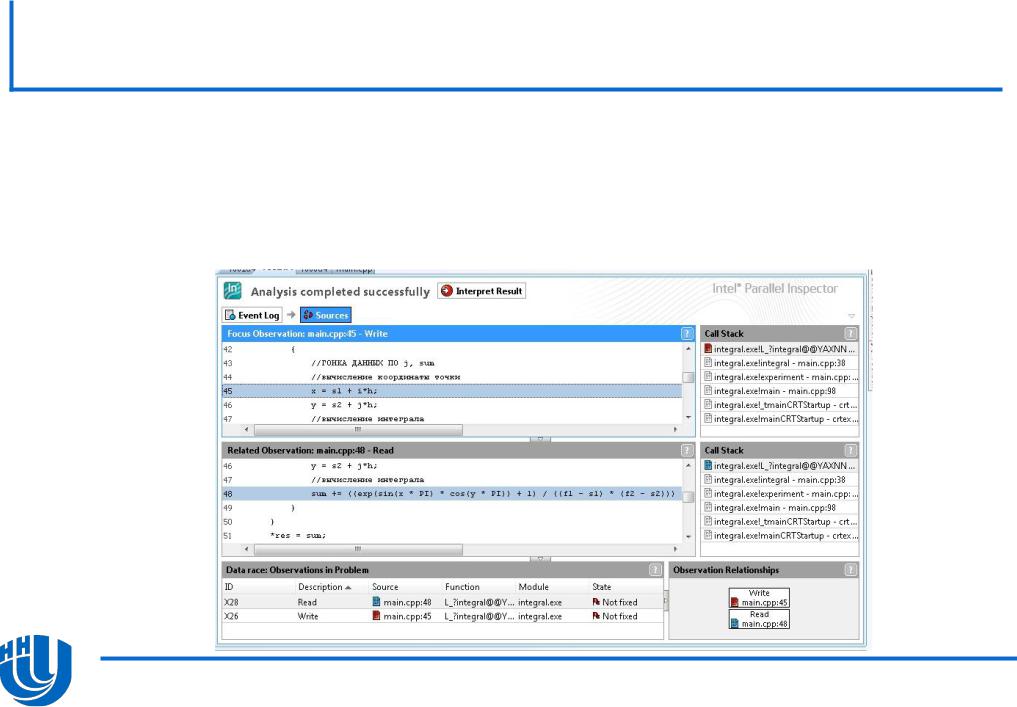Click the ID column header
The width and height of the screenshot is (1017, 707).
pos(229,586)
